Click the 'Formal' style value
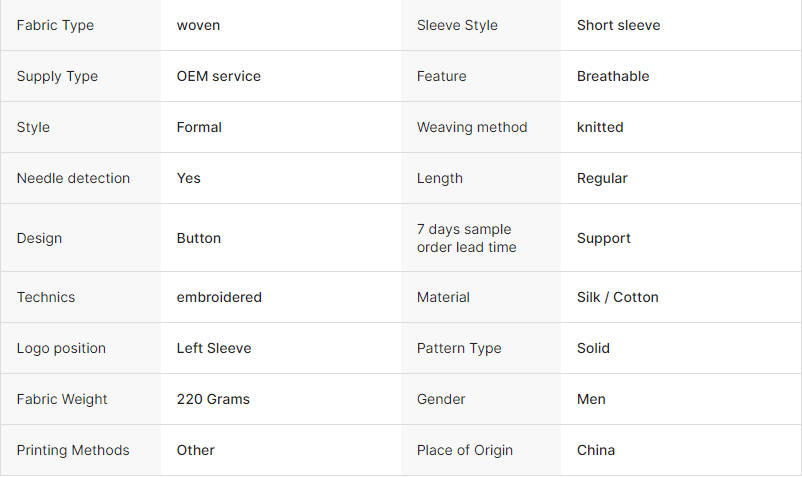 coord(199,127)
